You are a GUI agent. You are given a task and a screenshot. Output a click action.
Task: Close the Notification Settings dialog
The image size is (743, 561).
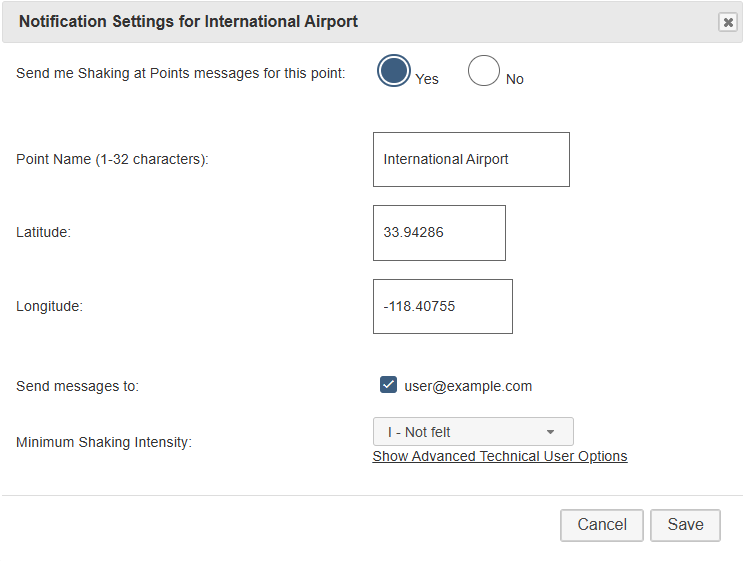point(728,22)
